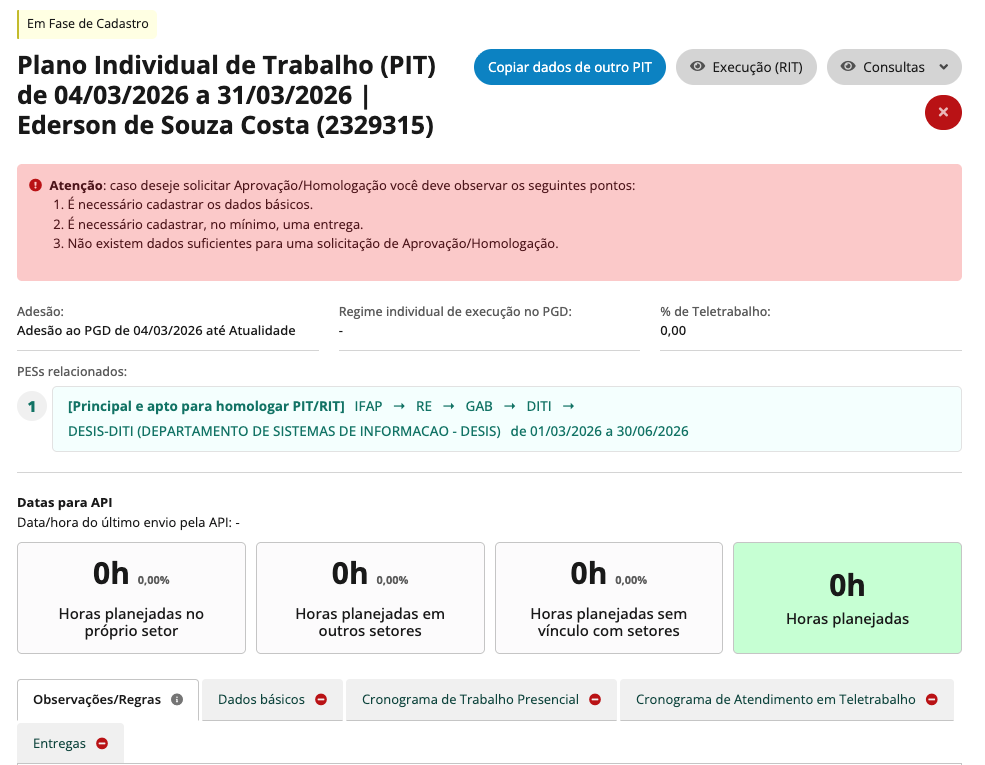Click the DITI breadcrumb text
The width and height of the screenshot is (985, 765).
coord(539,406)
